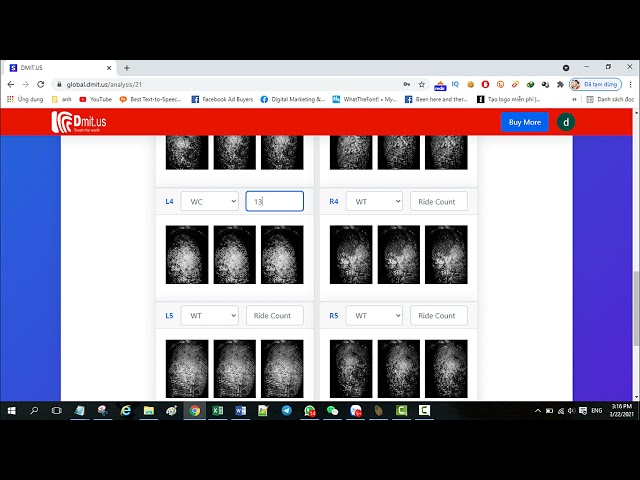Click the R5 finger label

point(334,316)
